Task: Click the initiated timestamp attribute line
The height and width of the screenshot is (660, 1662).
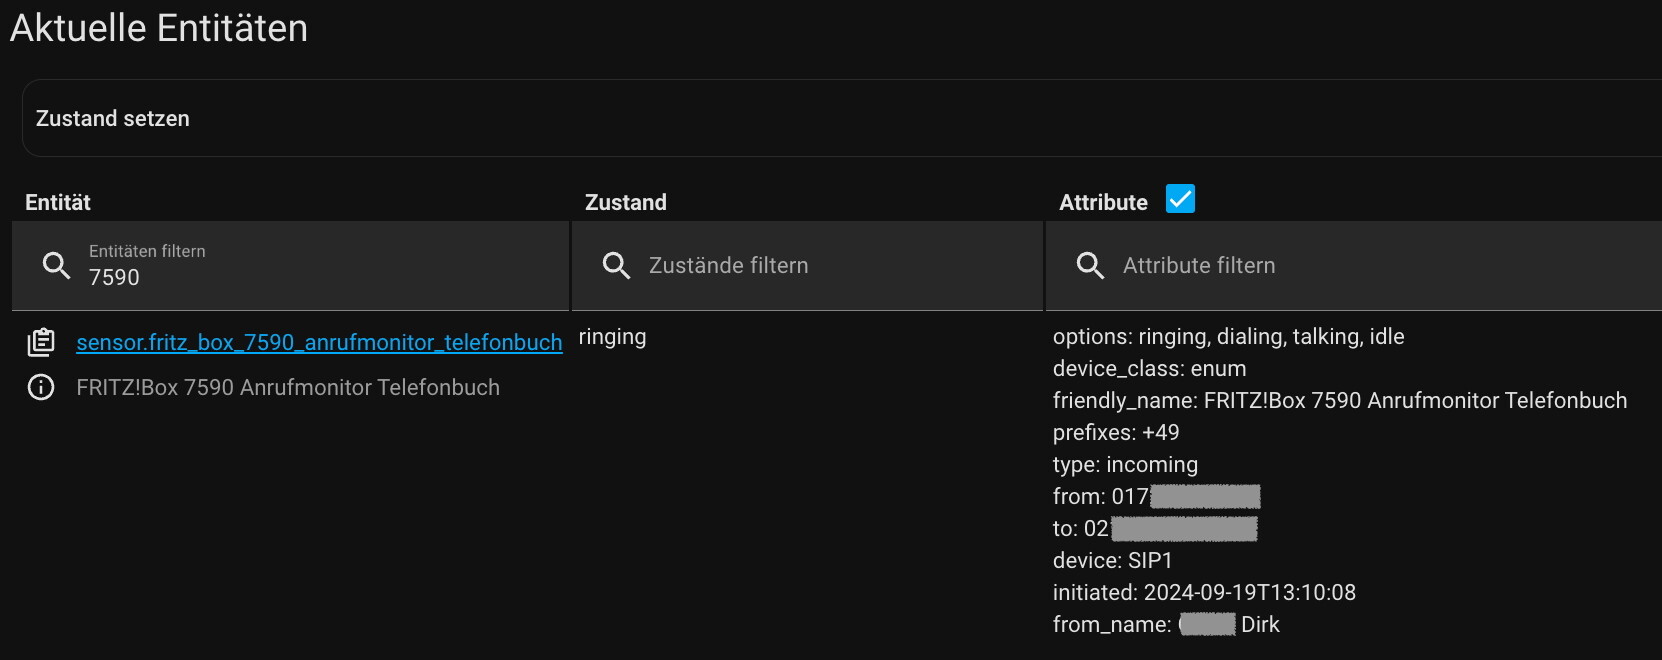Action: (x=1204, y=593)
